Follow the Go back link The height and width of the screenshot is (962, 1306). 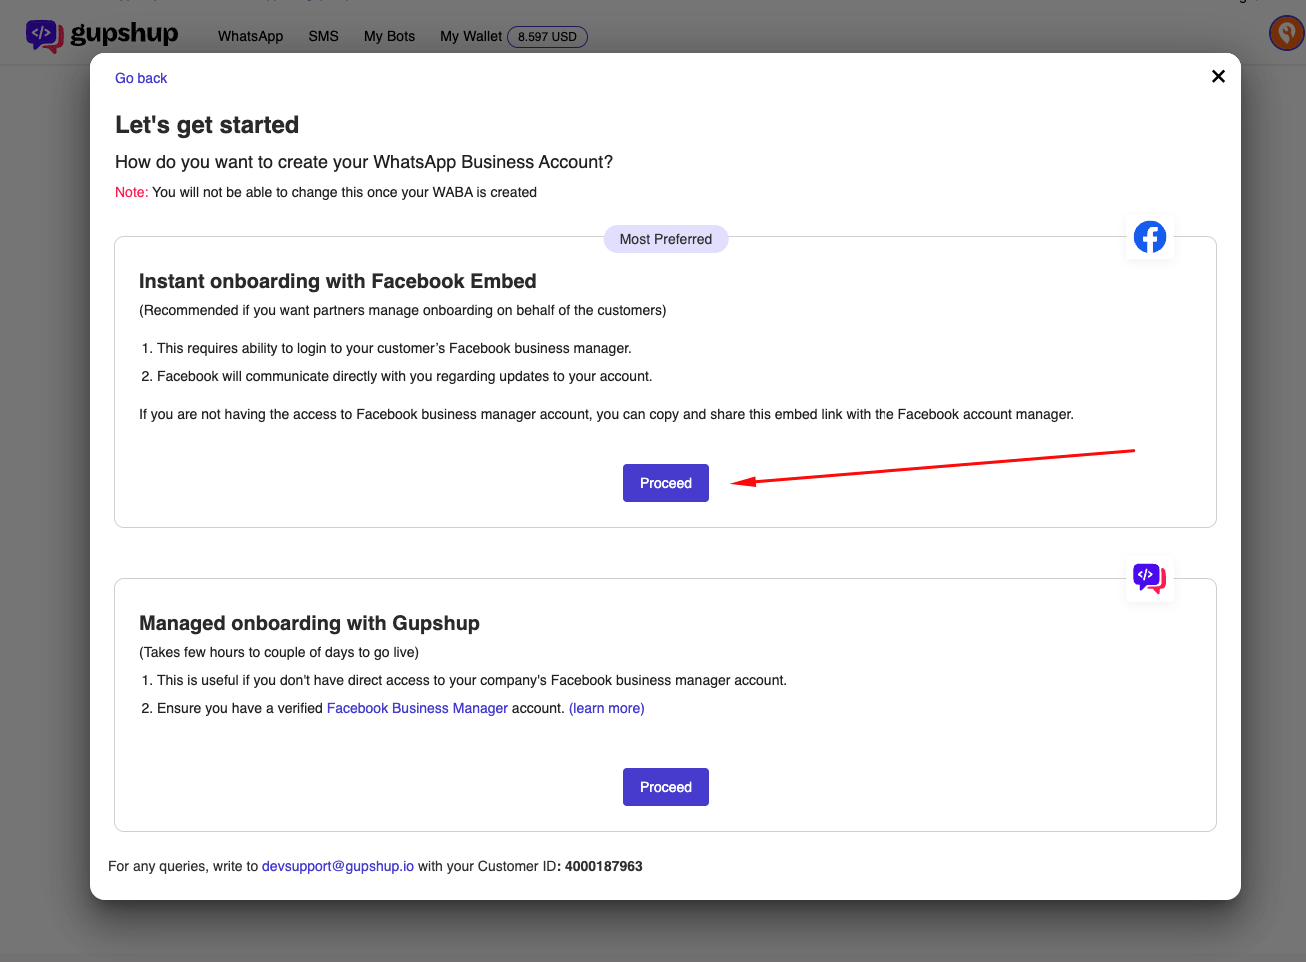coord(141,78)
